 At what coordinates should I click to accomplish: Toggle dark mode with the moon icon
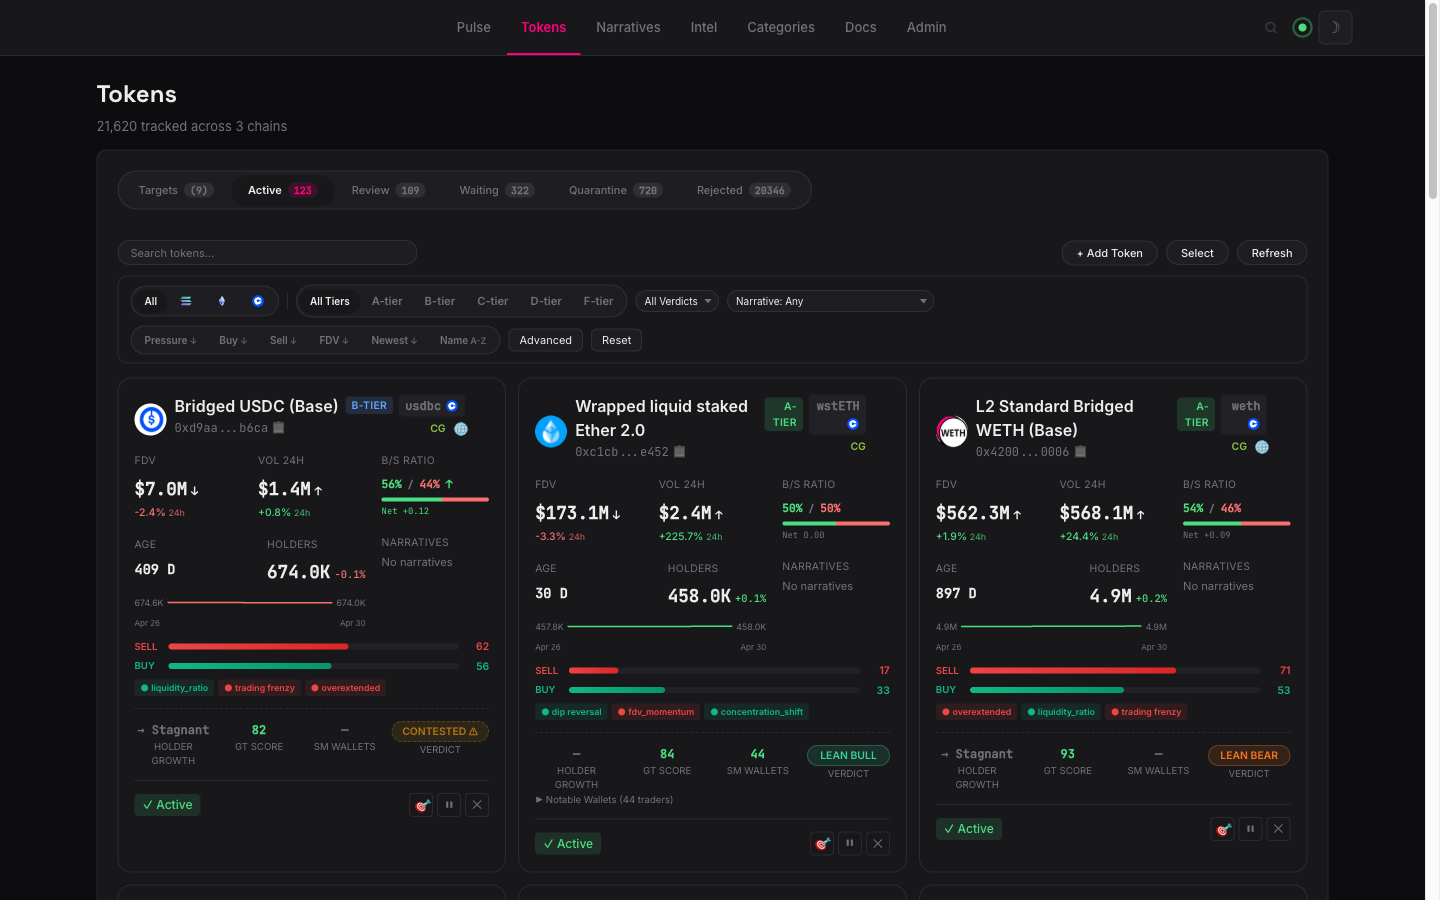(1335, 28)
